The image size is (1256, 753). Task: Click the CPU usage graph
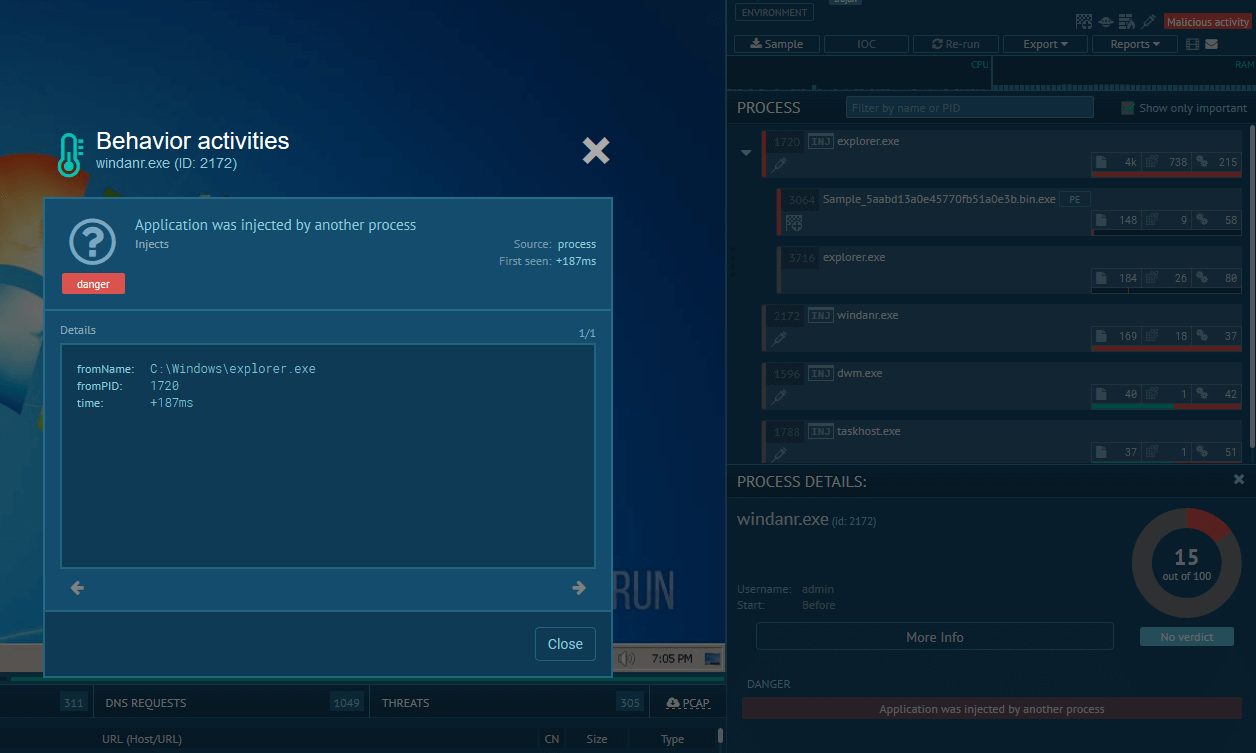tap(860, 73)
